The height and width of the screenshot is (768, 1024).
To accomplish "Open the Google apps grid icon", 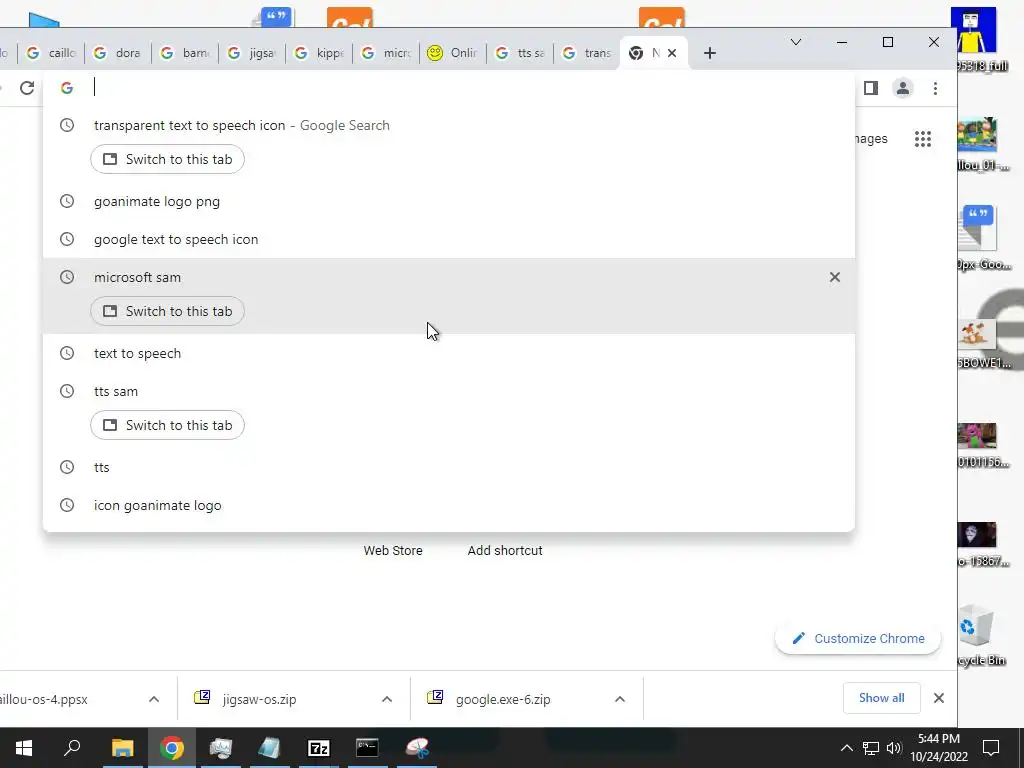I will pyautogui.click(x=923, y=138).
